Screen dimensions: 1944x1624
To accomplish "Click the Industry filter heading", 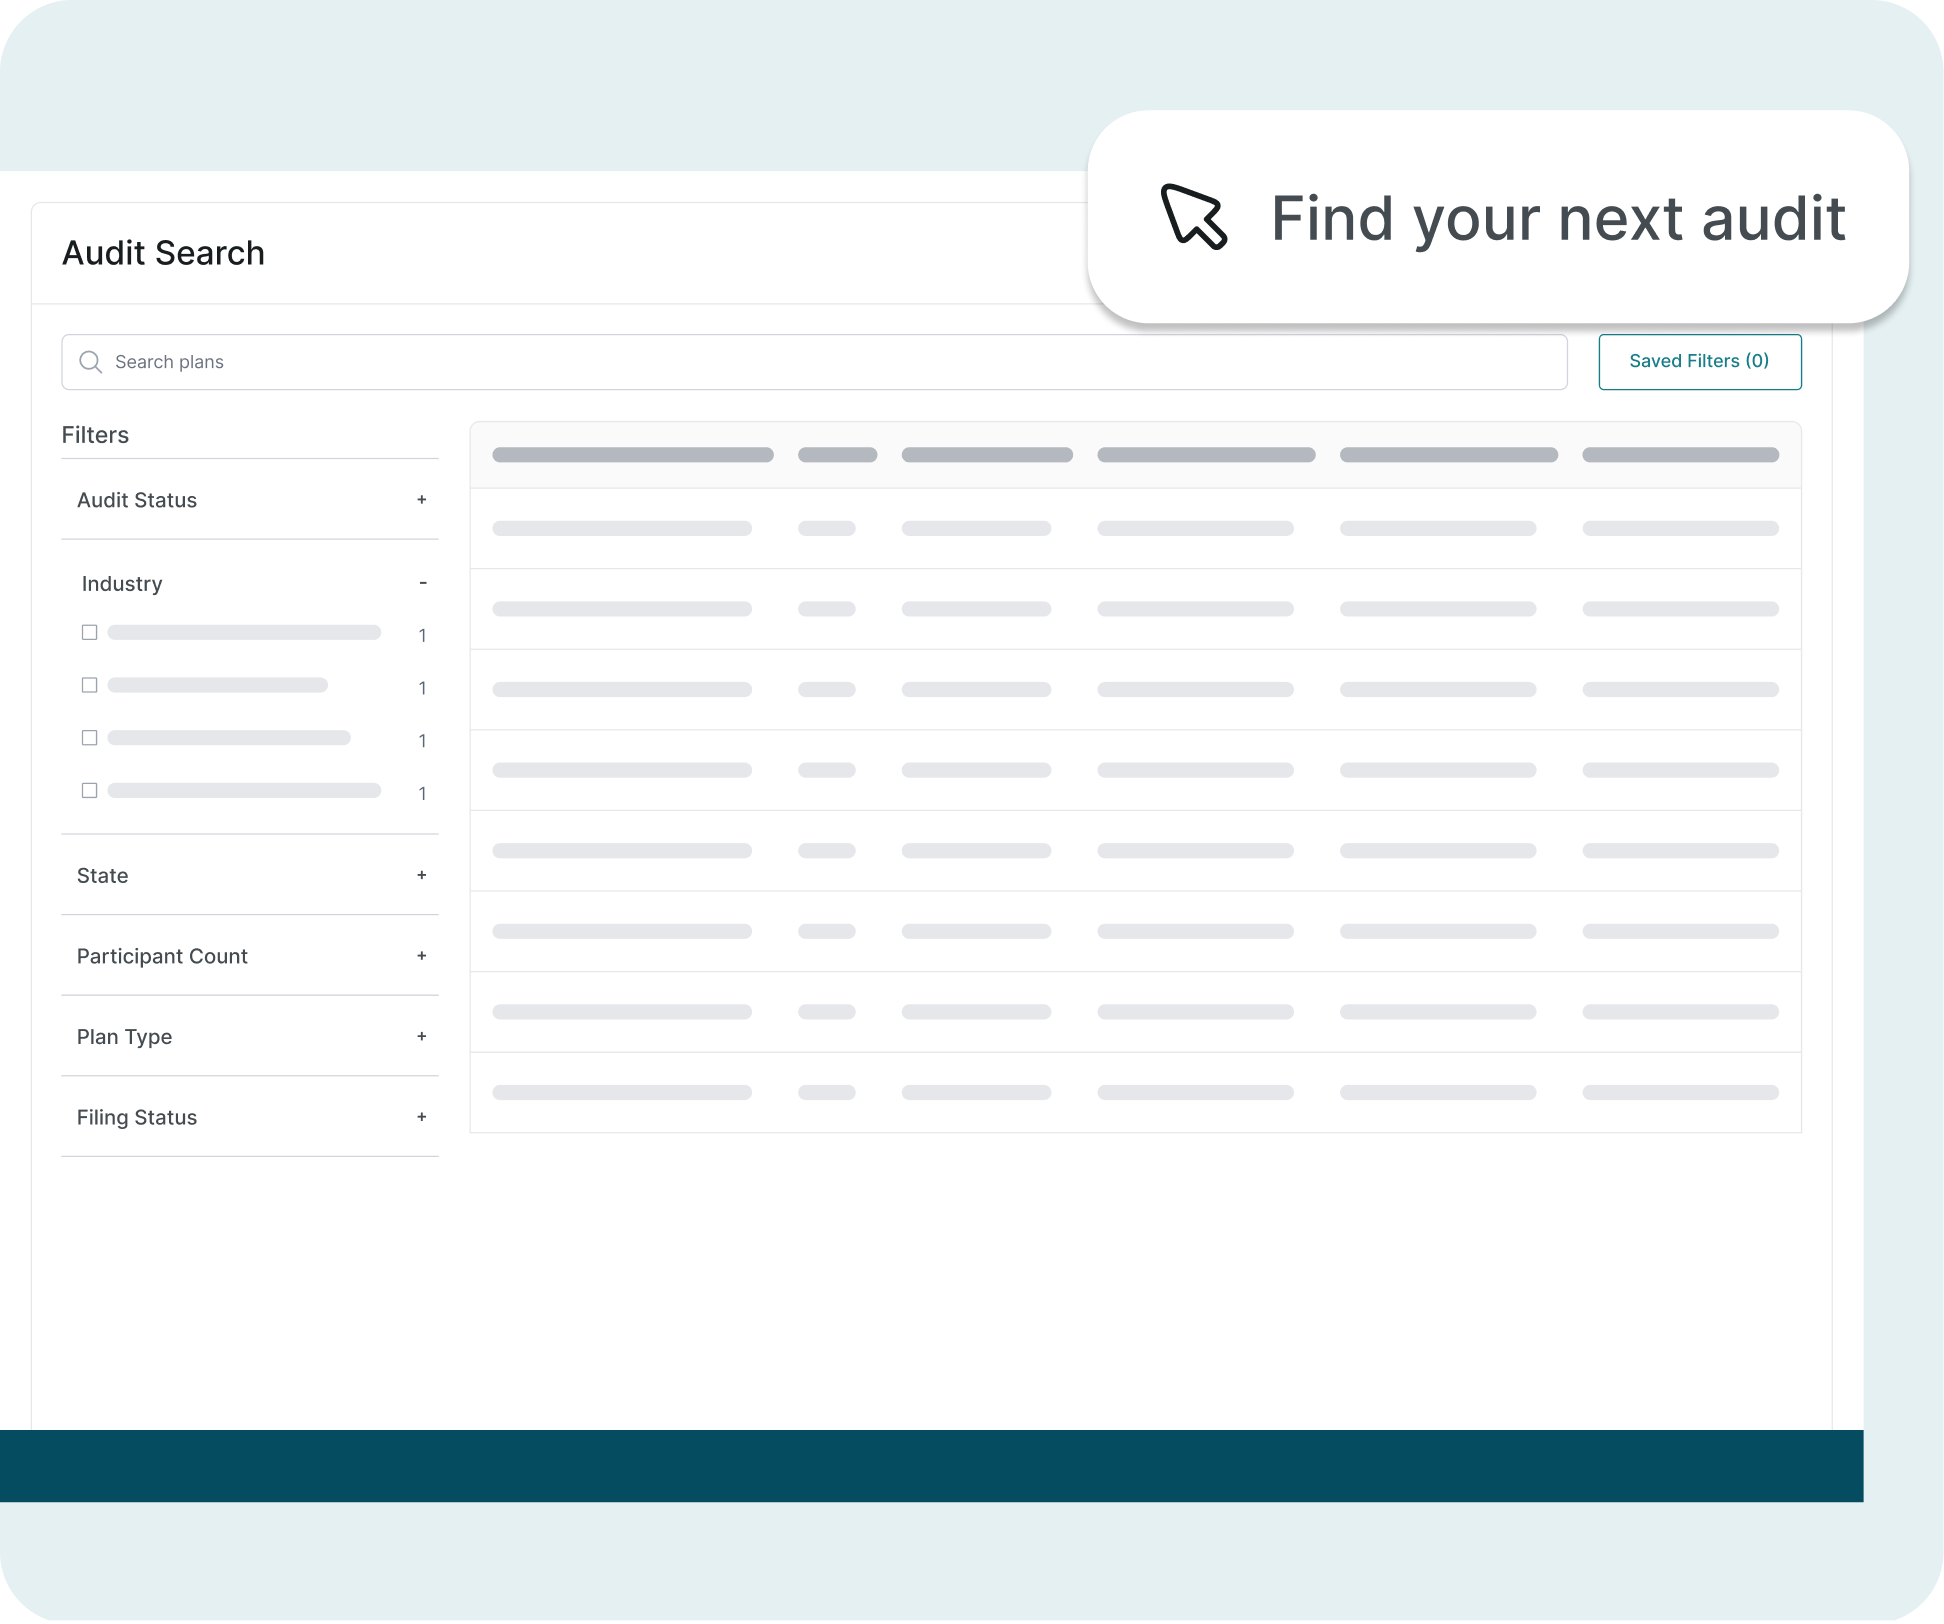I will 122,584.
